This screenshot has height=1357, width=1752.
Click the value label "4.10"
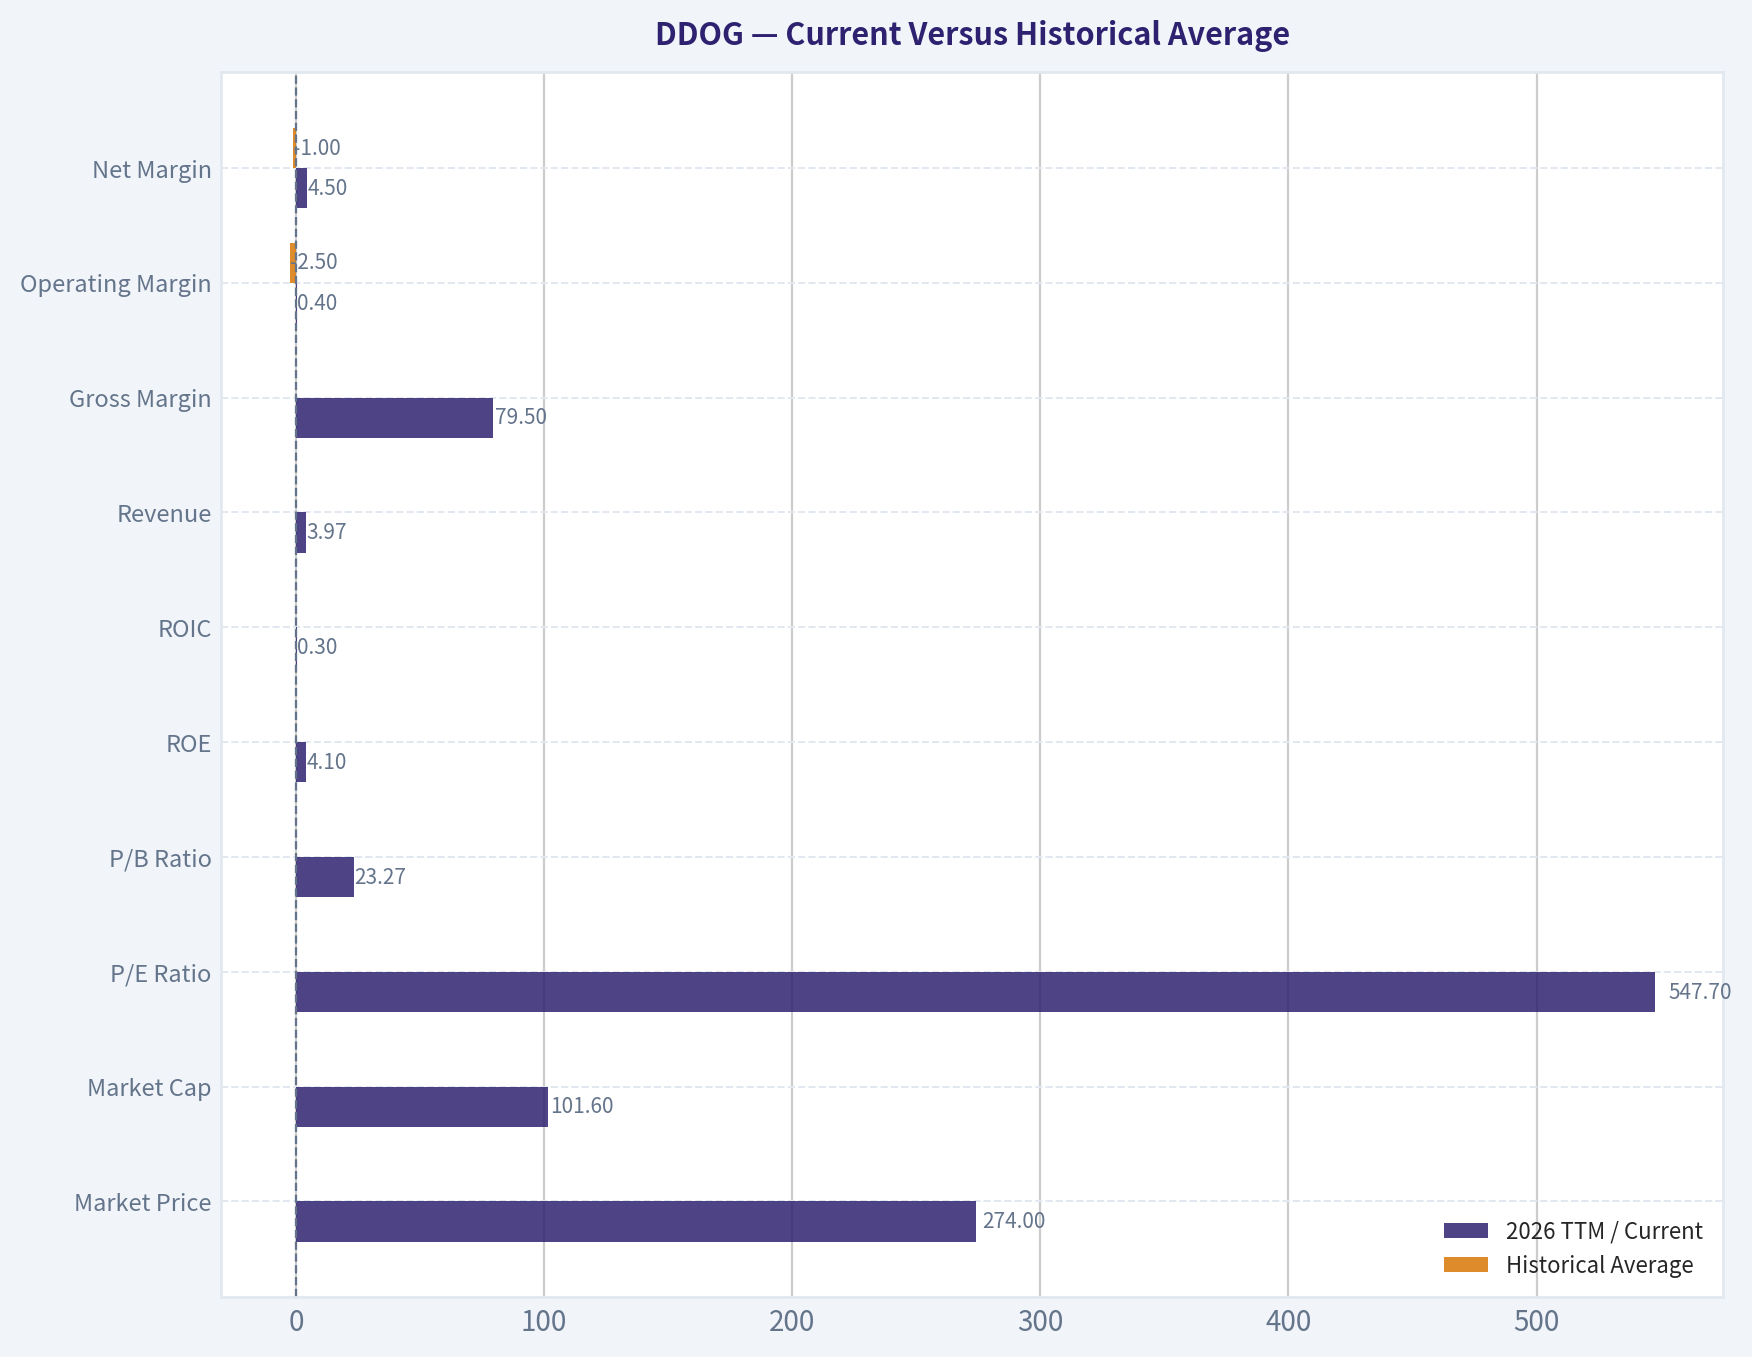tap(327, 762)
